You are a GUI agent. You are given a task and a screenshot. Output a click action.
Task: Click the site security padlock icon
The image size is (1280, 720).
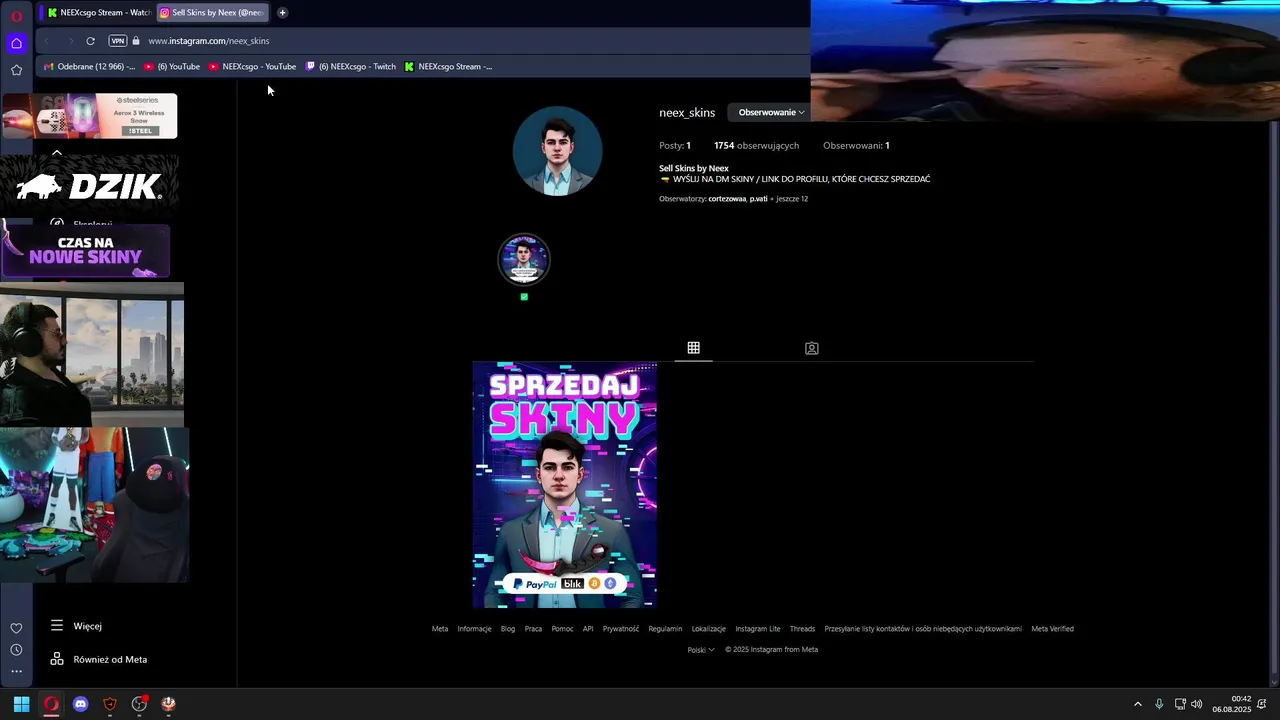point(136,41)
